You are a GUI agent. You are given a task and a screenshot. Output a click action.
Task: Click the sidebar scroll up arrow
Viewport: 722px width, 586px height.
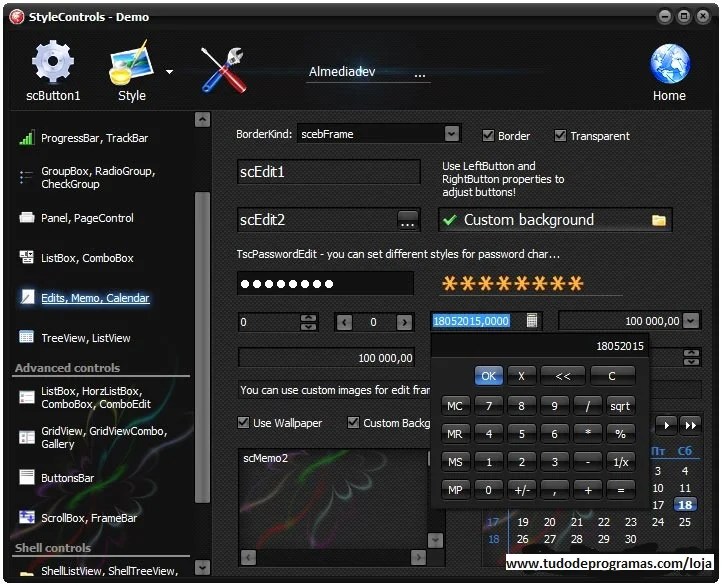click(x=203, y=120)
